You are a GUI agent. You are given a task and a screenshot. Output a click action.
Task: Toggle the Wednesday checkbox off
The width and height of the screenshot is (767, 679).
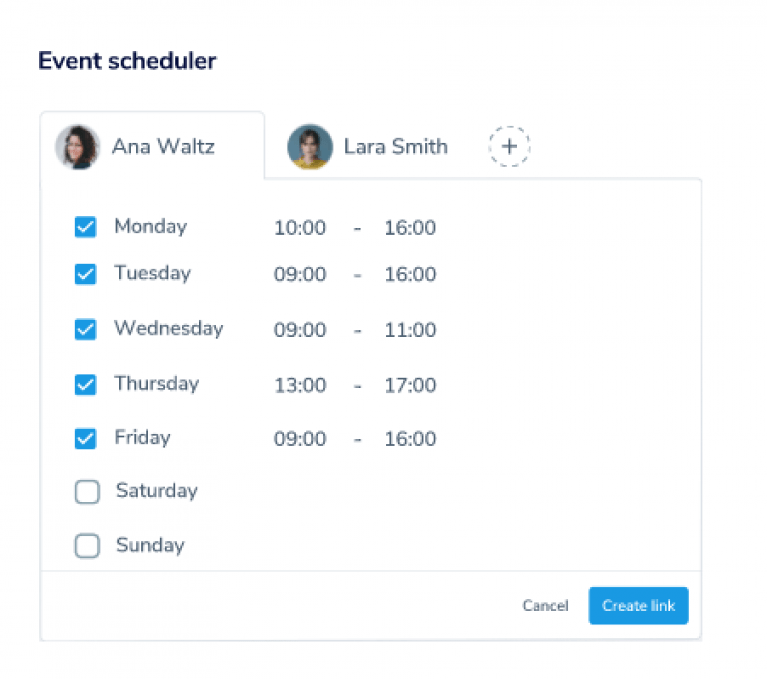[86, 329]
